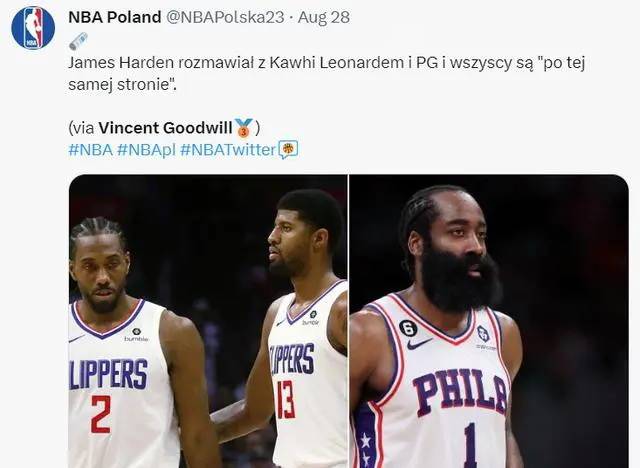Open Vincent Goodwill's profile mention
The width and height of the screenshot is (640, 468).
(166, 128)
